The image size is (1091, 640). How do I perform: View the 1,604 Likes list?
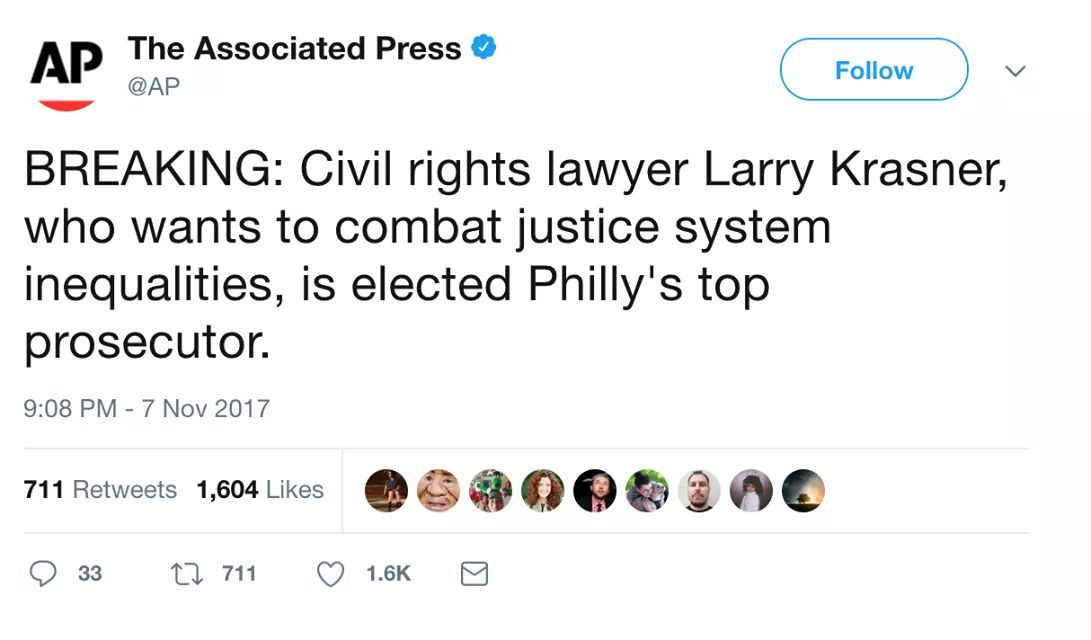coord(260,490)
